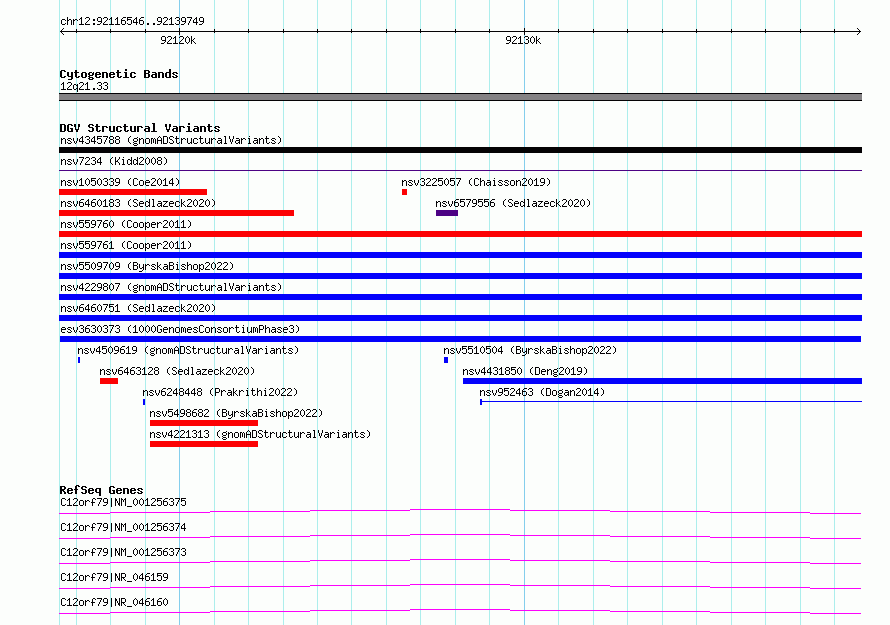Screen dimensions: 890x625
Task: Click the tiny blue nsv4509619 marker
Action: coord(79,360)
